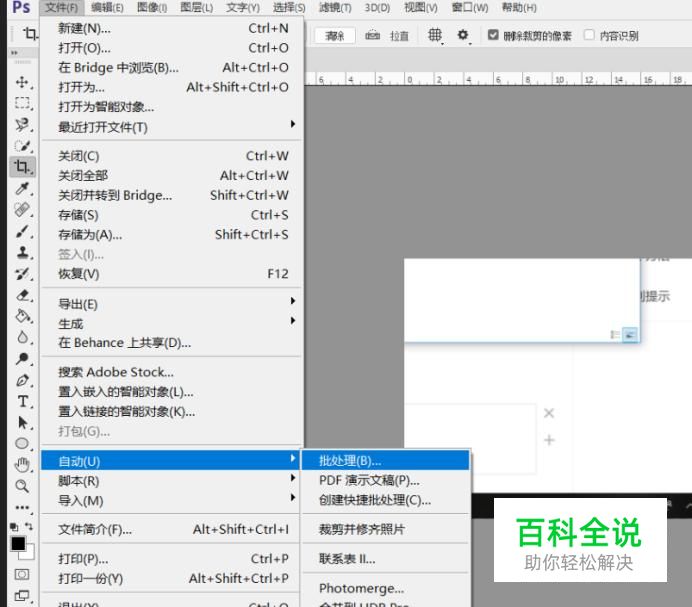Choose 存储为(A)... menu entry

[172, 234]
